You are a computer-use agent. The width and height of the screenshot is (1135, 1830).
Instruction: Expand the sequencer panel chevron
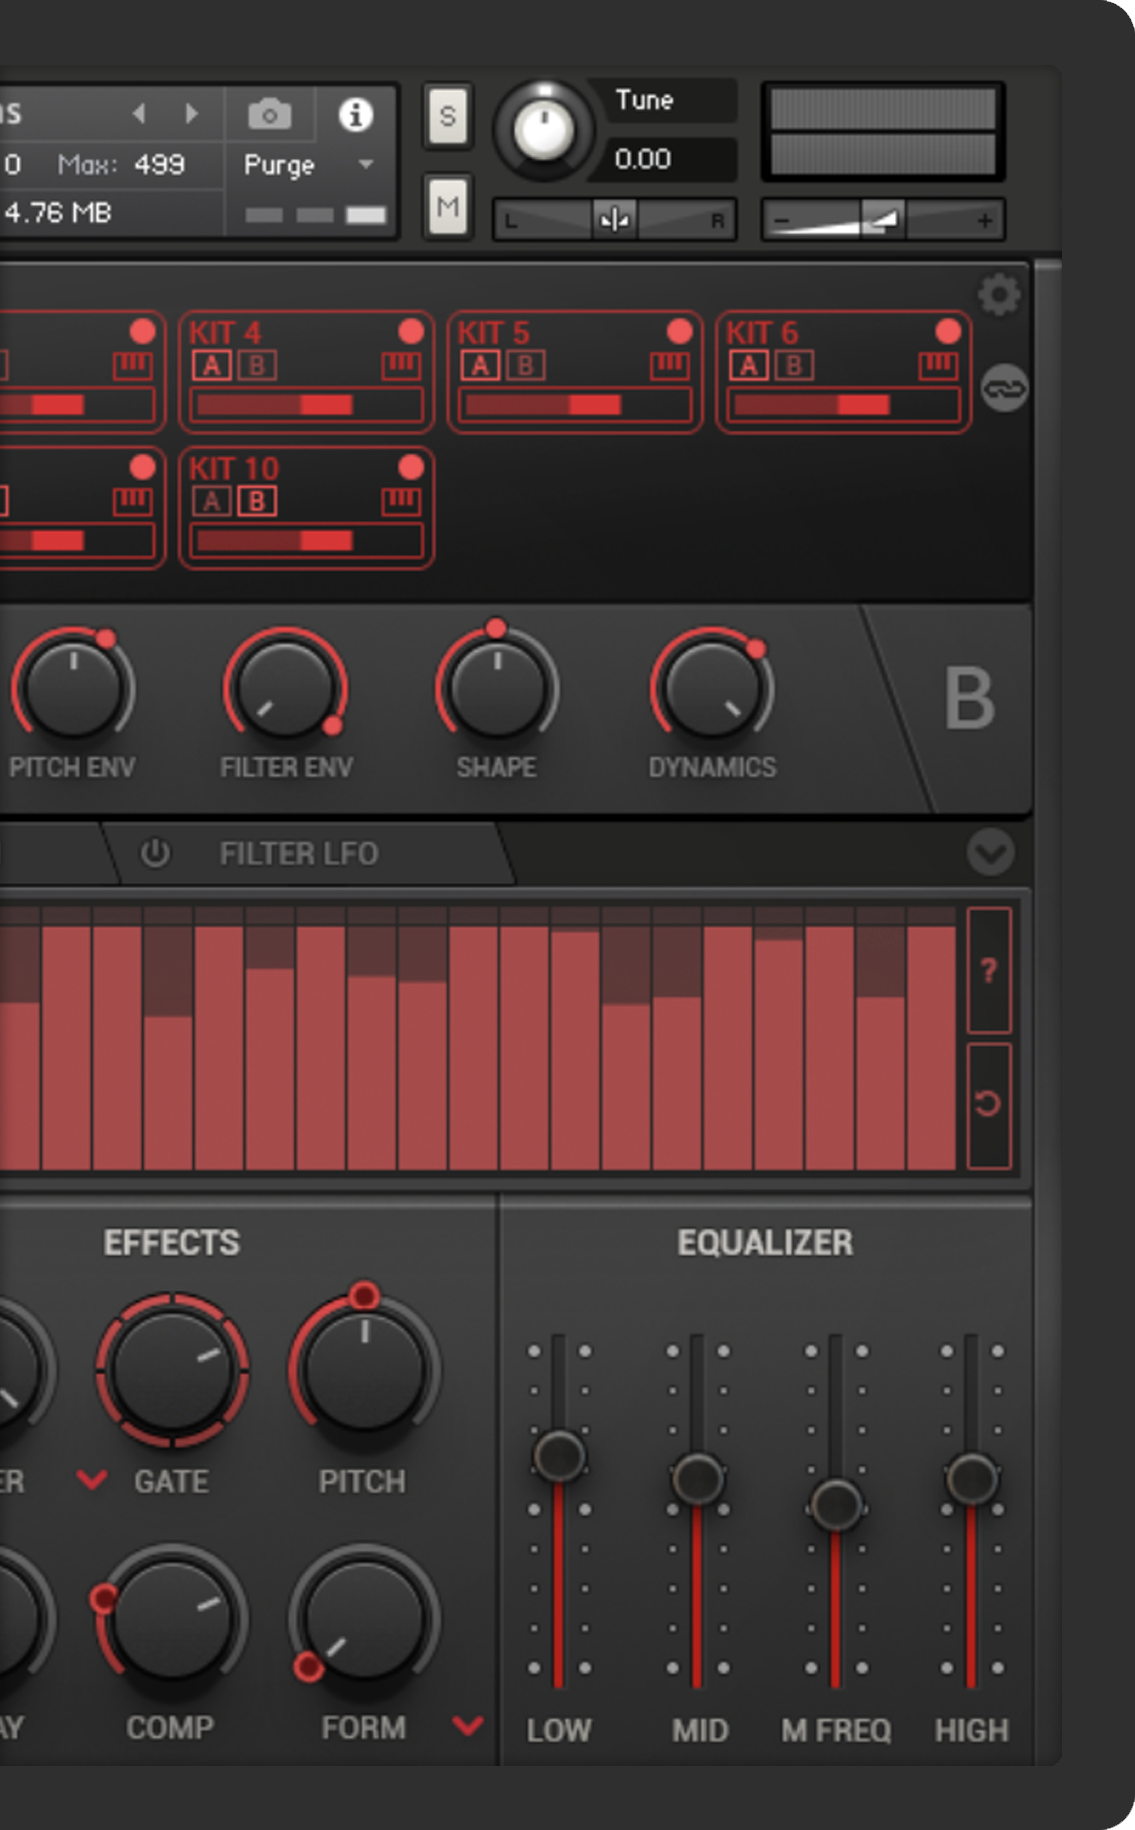[x=991, y=853]
